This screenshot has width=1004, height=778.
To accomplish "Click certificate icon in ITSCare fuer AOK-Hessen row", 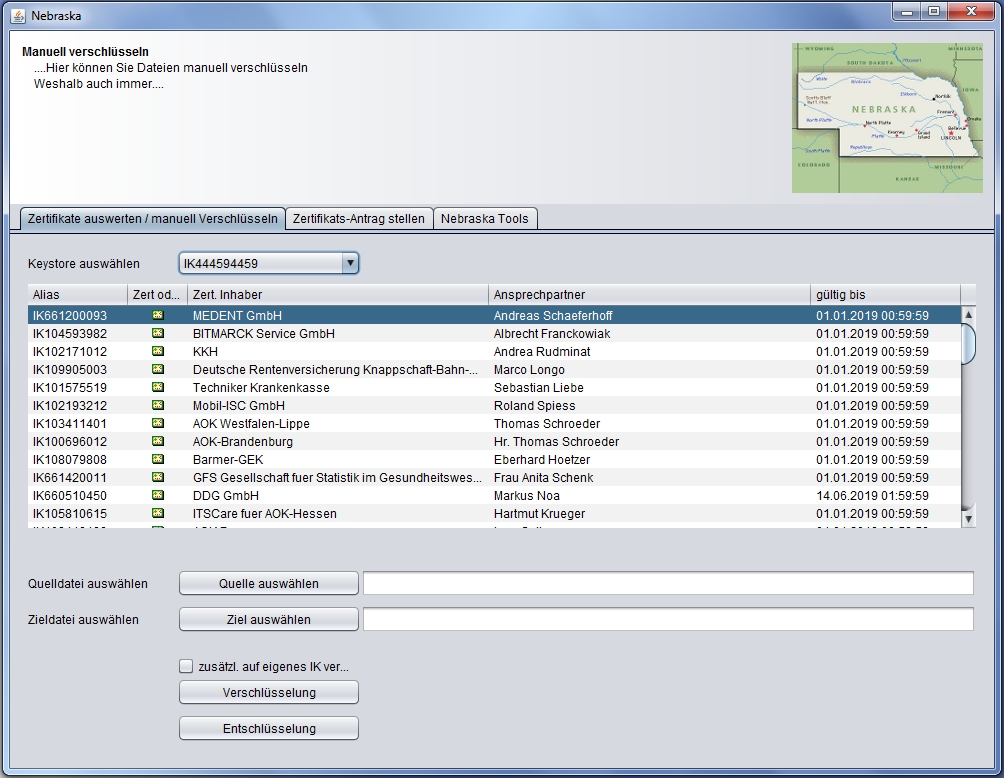I will [x=158, y=513].
